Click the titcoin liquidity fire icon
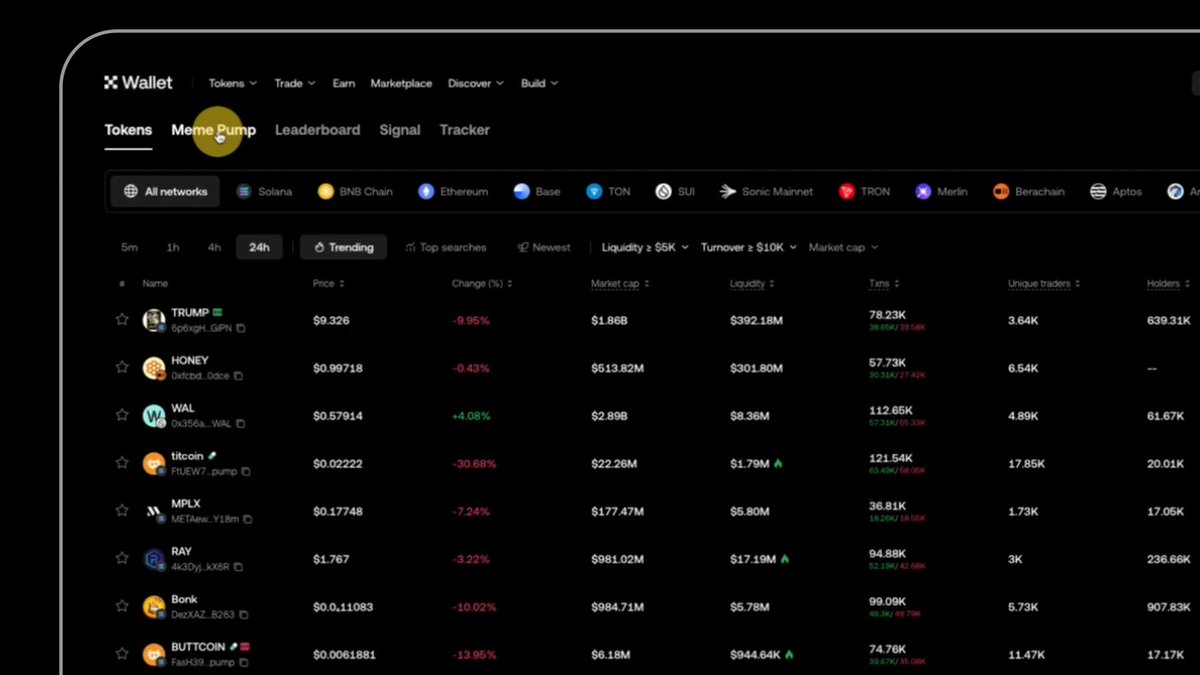Image resolution: width=1200 pixels, height=675 pixels. click(778, 463)
